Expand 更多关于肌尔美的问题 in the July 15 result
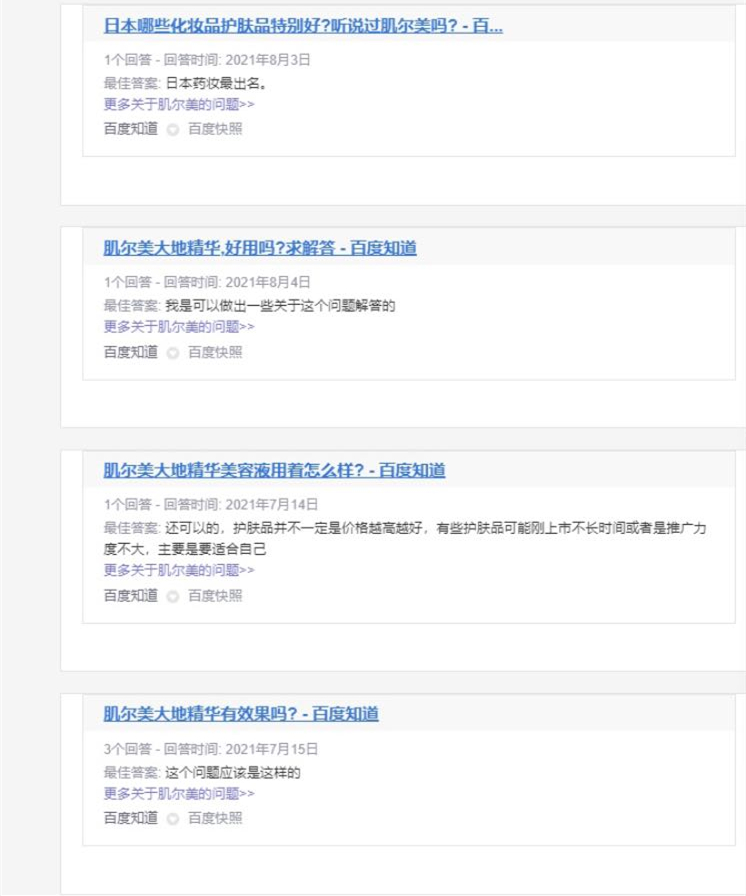 [179, 794]
